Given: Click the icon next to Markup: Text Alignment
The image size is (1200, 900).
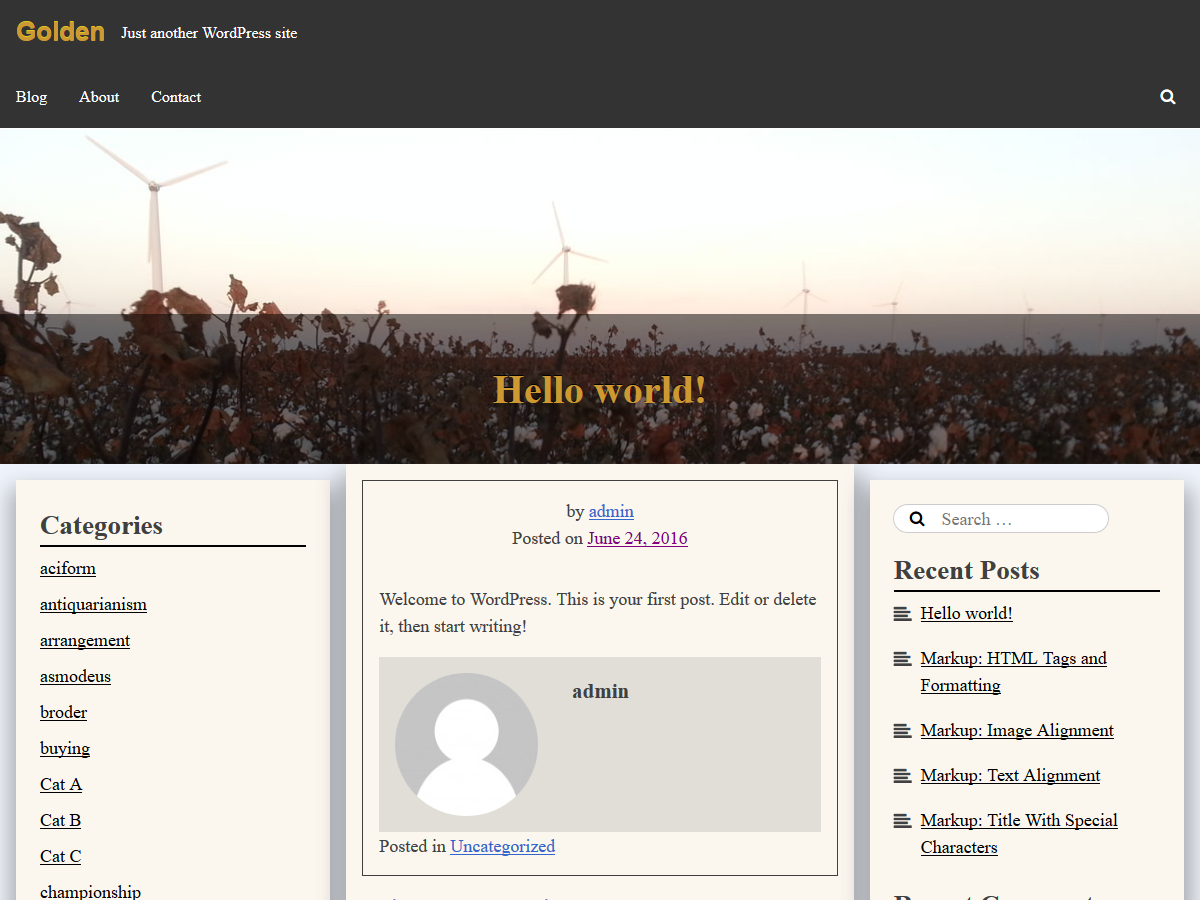Looking at the screenshot, I should coord(902,776).
